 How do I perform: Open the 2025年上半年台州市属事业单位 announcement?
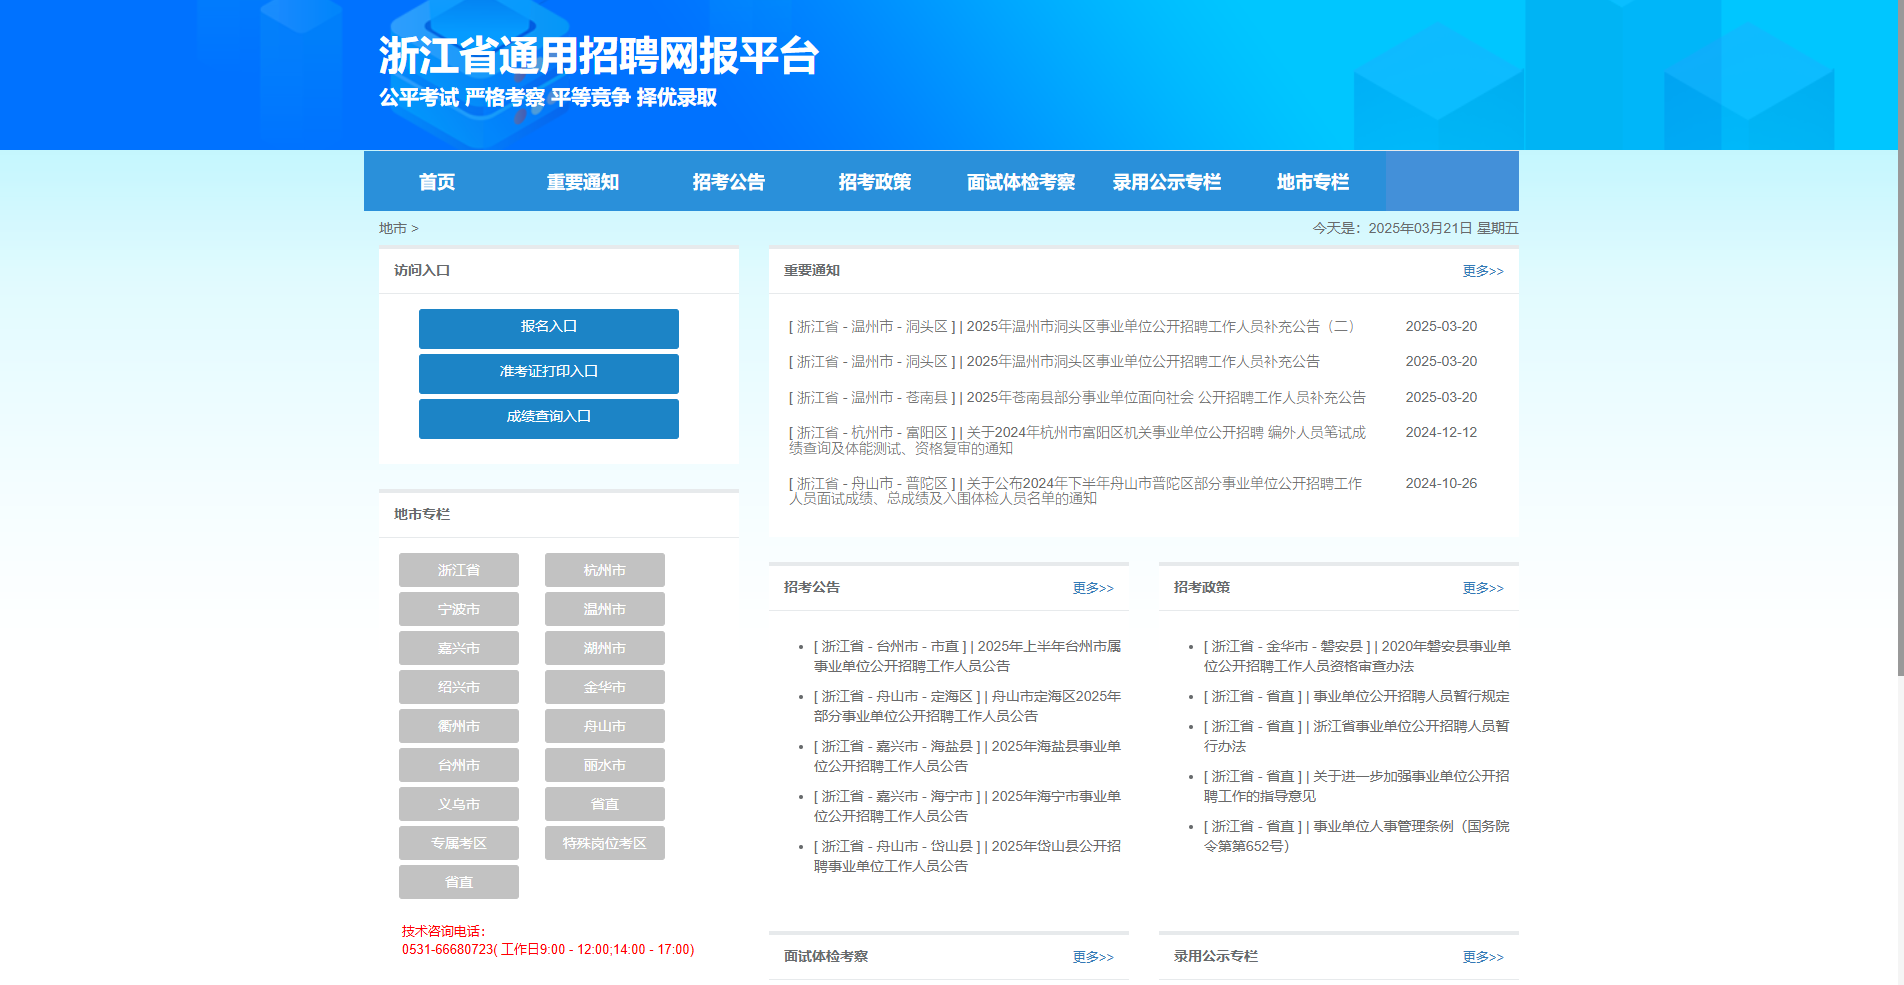click(x=966, y=655)
